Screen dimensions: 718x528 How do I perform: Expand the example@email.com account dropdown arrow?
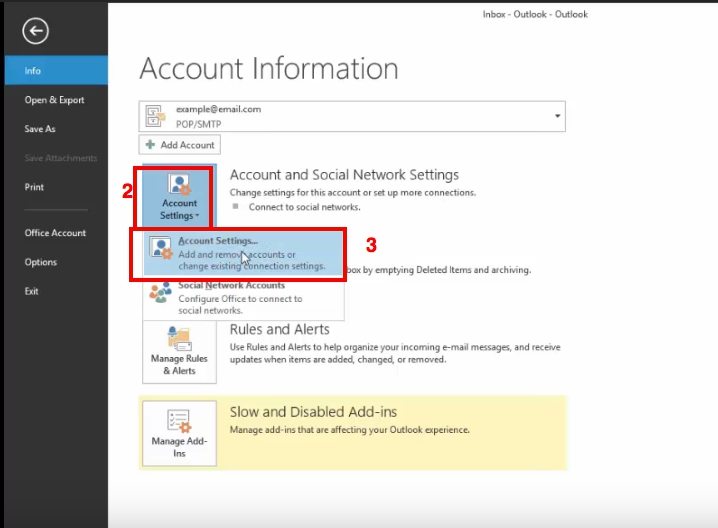click(x=557, y=116)
